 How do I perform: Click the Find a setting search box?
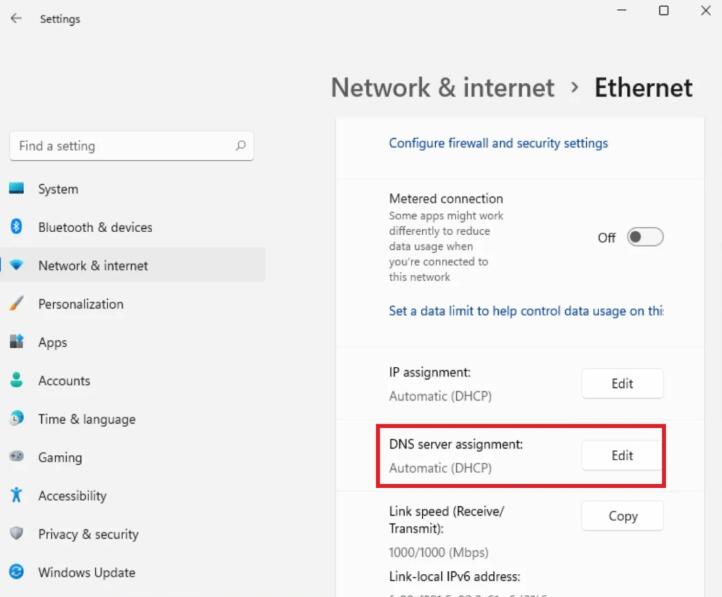120,146
